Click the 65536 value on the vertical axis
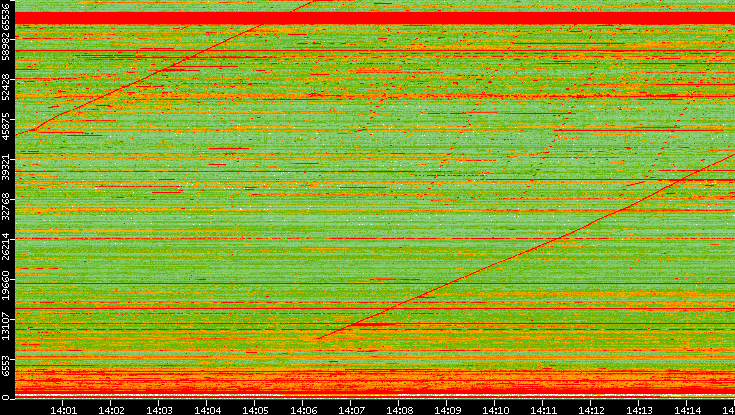 pos(7,19)
